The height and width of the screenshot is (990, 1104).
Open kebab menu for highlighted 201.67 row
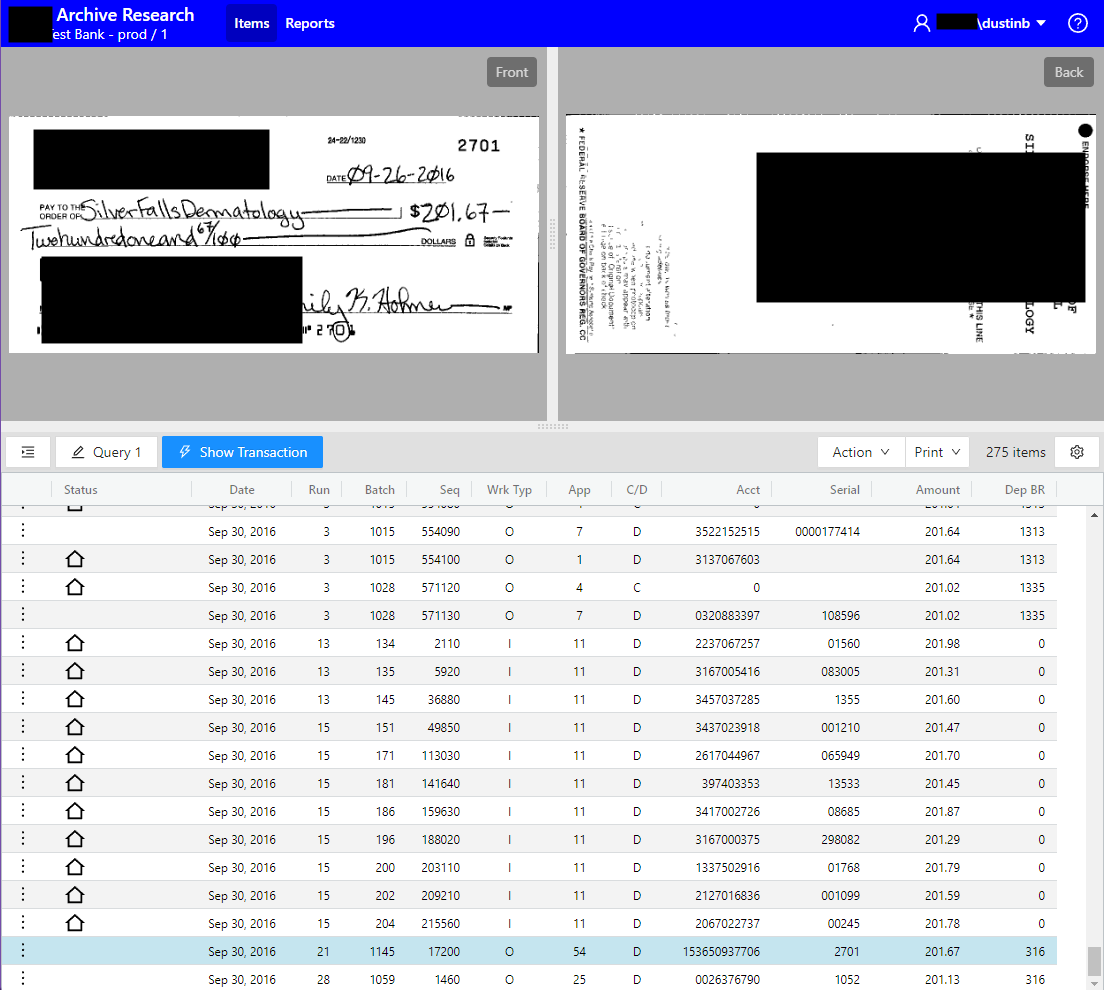point(23,951)
